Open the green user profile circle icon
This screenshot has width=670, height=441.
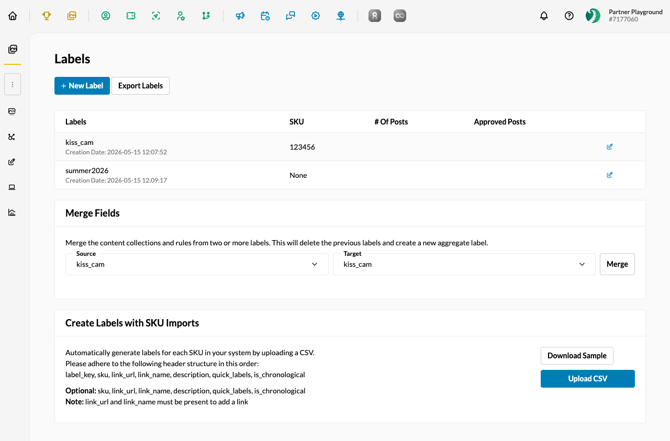point(106,16)
